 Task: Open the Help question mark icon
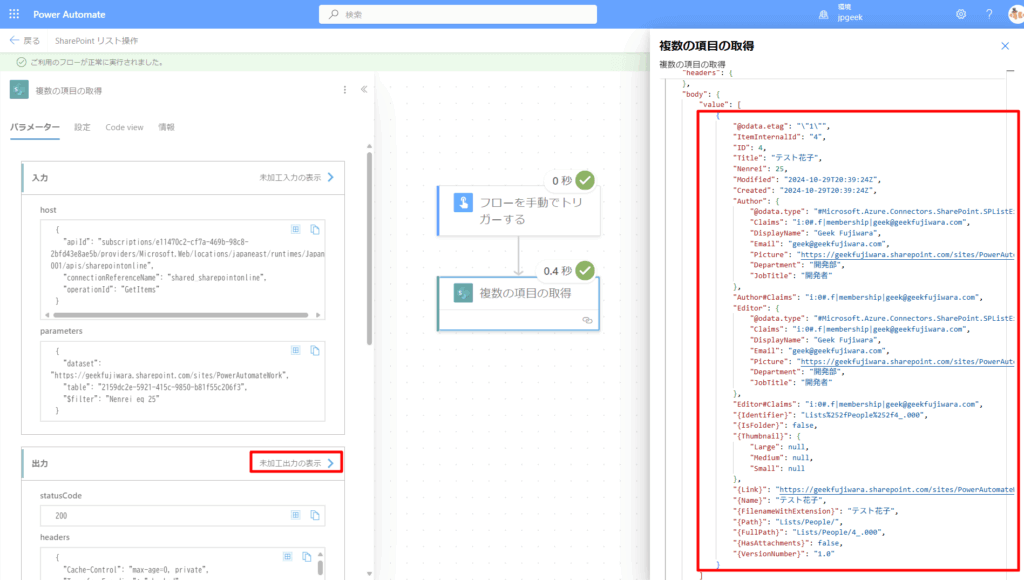pos(989,14)
